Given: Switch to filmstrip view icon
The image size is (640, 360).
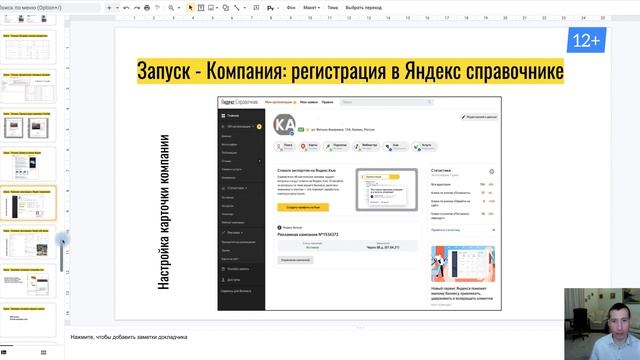Looking at the screenshot, I should [x=4, y=352].
